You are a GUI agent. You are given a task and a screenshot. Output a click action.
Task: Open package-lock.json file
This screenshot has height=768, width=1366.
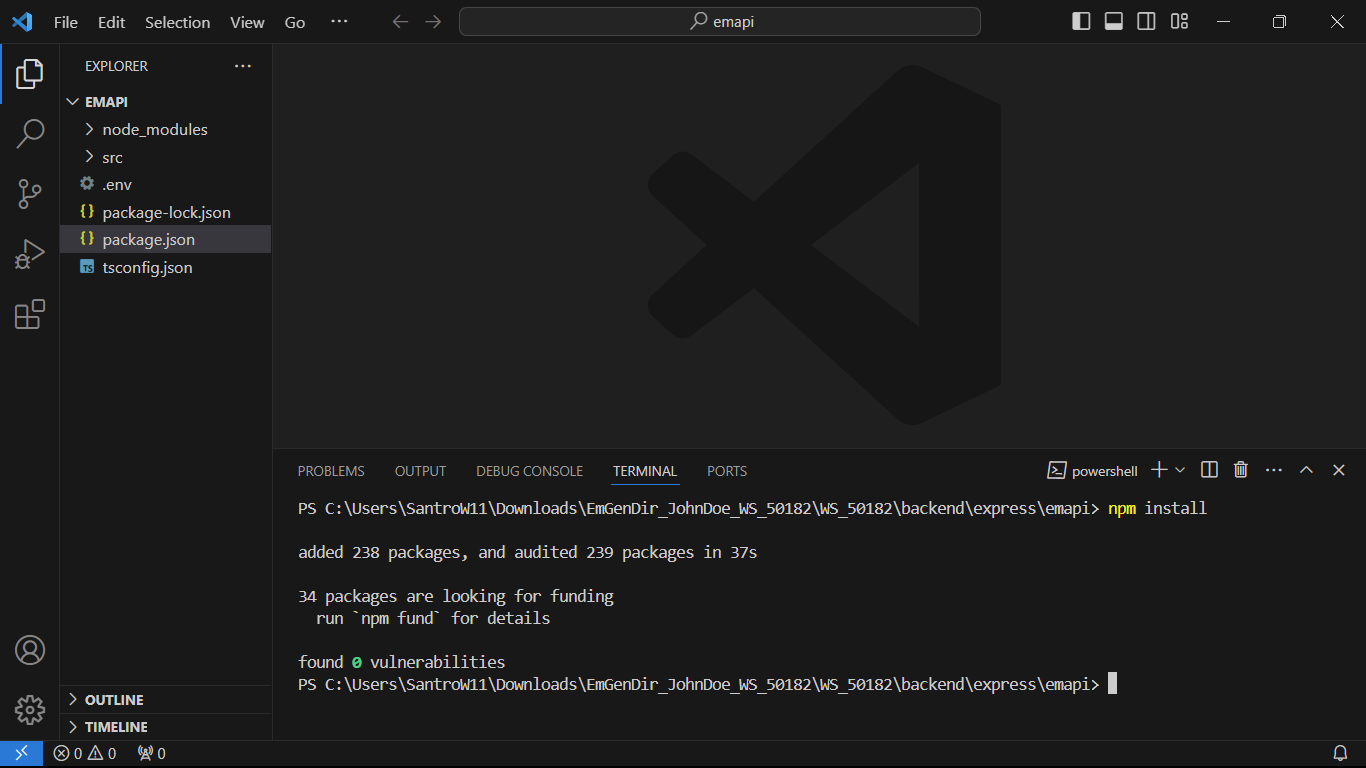click(166, 212)
